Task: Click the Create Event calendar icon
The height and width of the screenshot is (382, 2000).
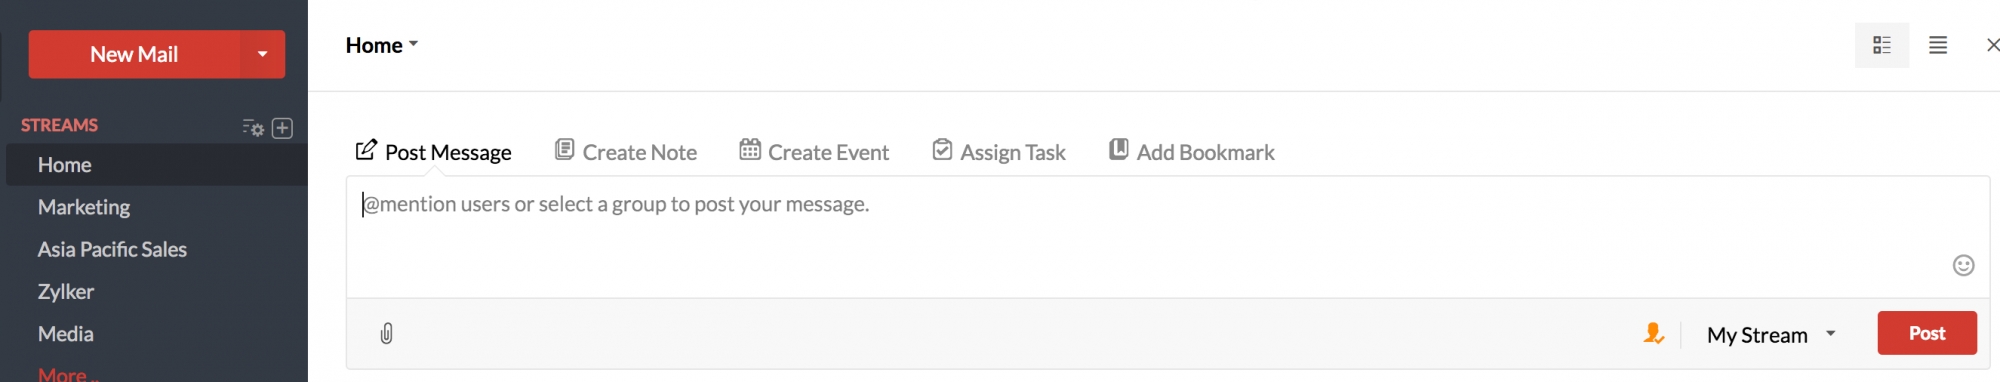Action: (750, 150)
